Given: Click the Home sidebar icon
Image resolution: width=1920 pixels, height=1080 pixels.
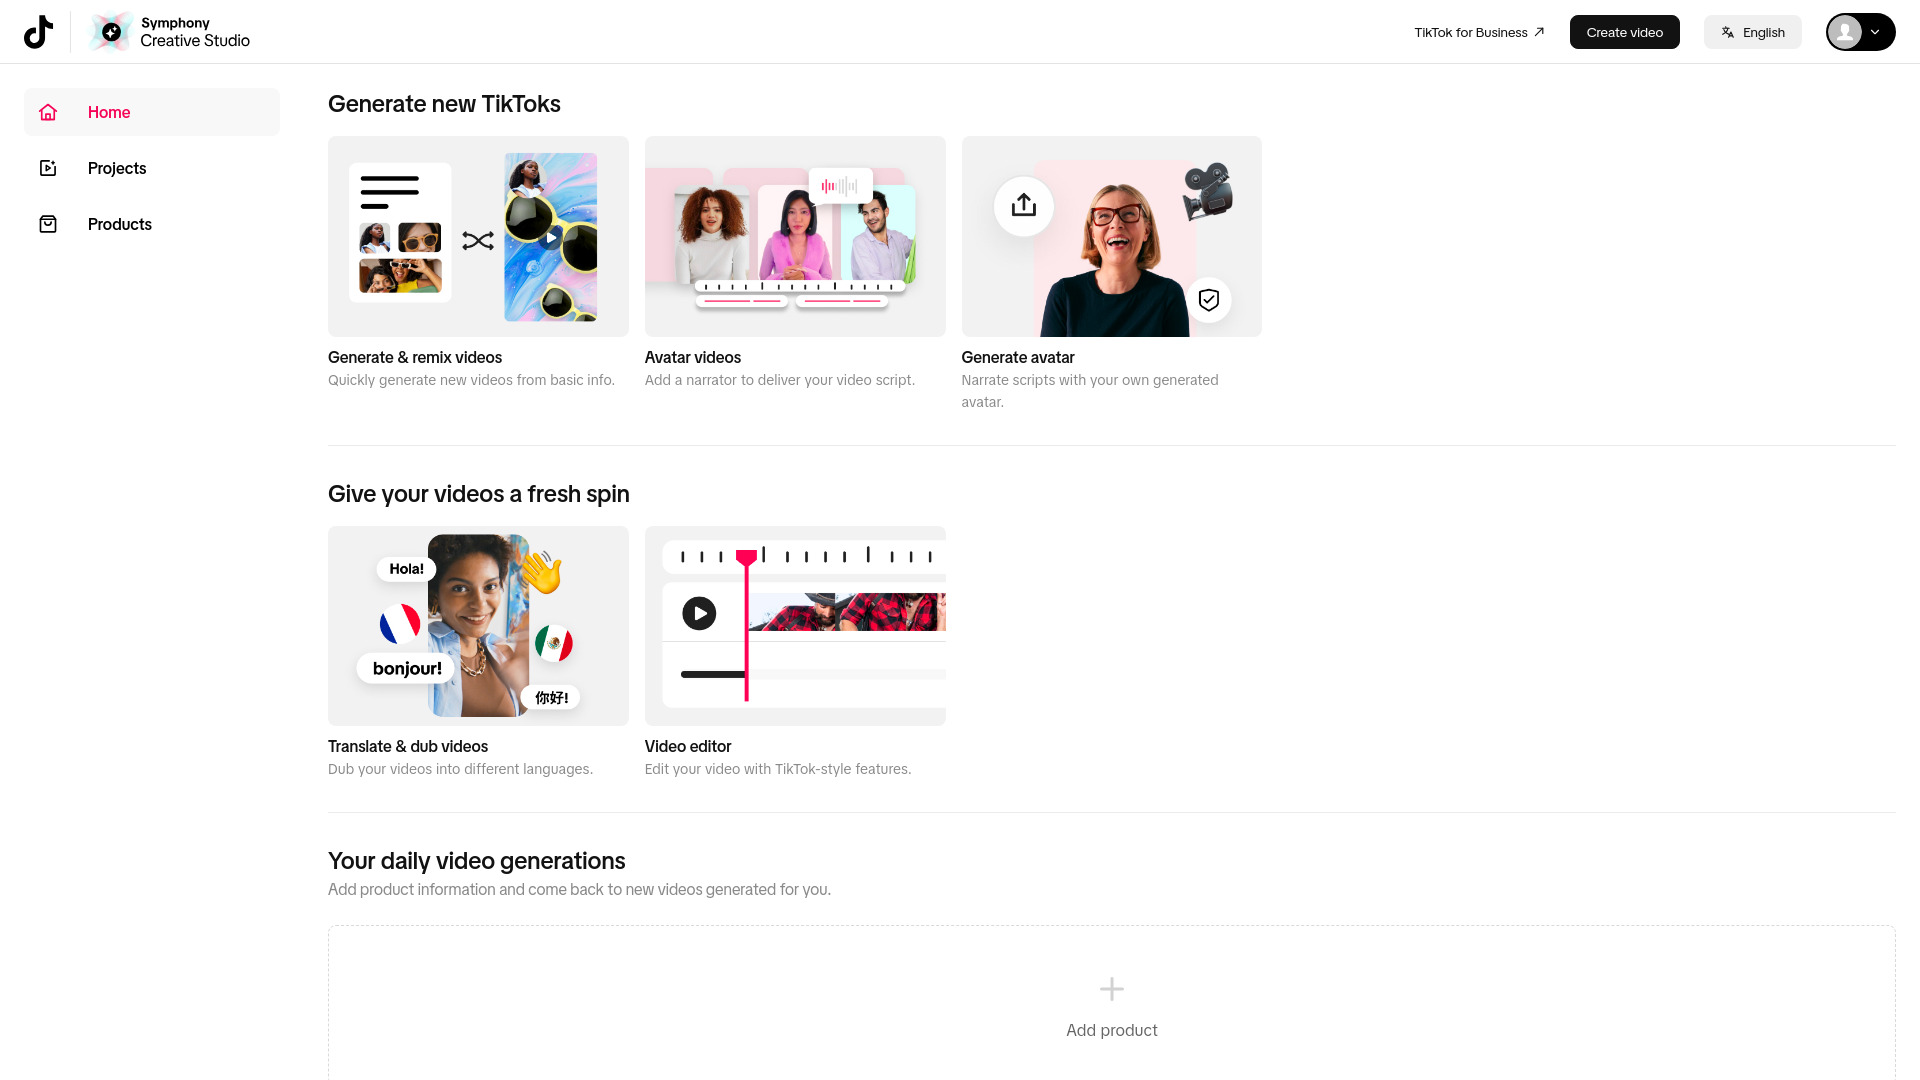Looking at the screenshot, I should click(x=49, y=112).
